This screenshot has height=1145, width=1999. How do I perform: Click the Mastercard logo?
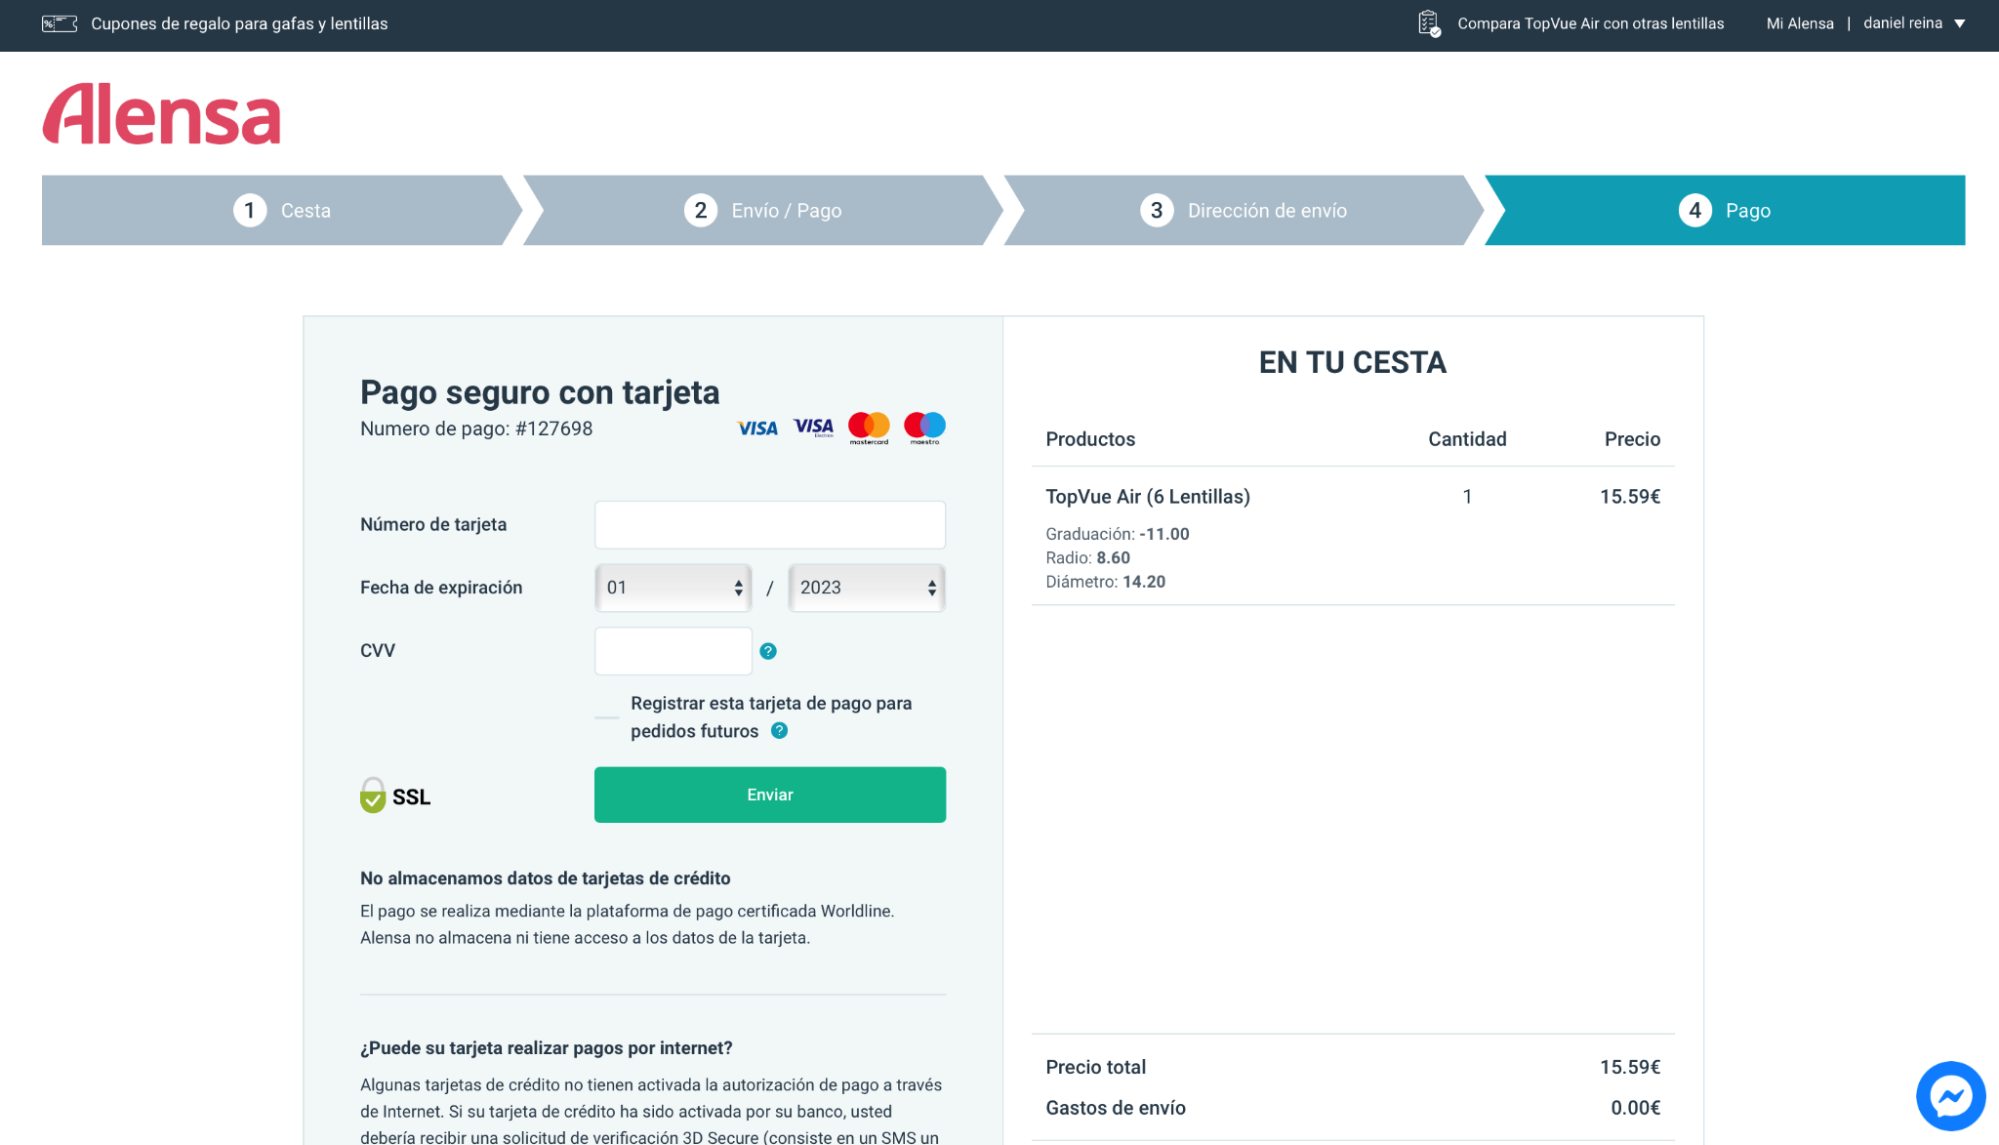pyautogui.click(x=868, y=428)
